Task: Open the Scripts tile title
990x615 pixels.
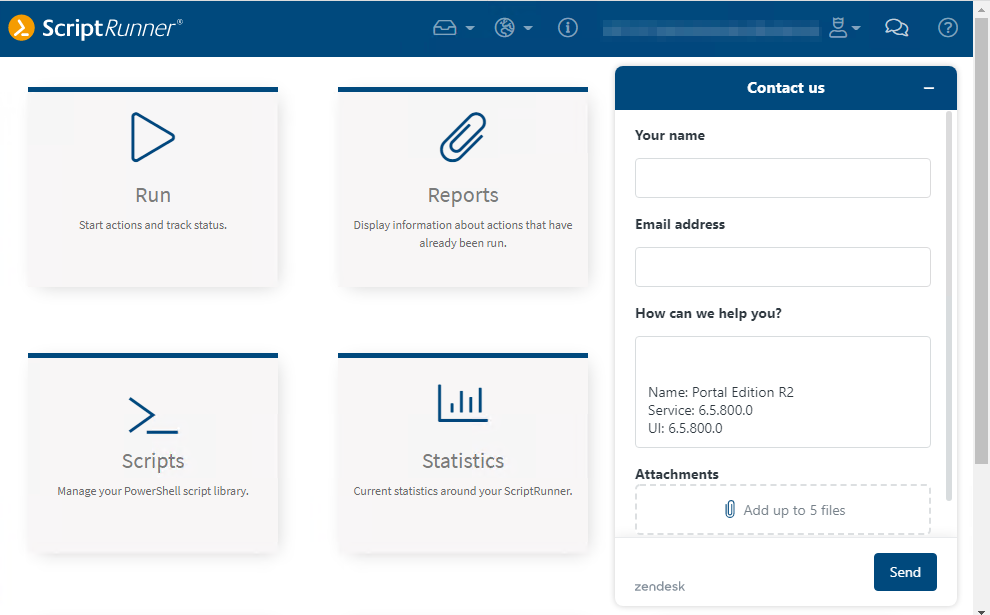Action: click(x=153, y=461)
